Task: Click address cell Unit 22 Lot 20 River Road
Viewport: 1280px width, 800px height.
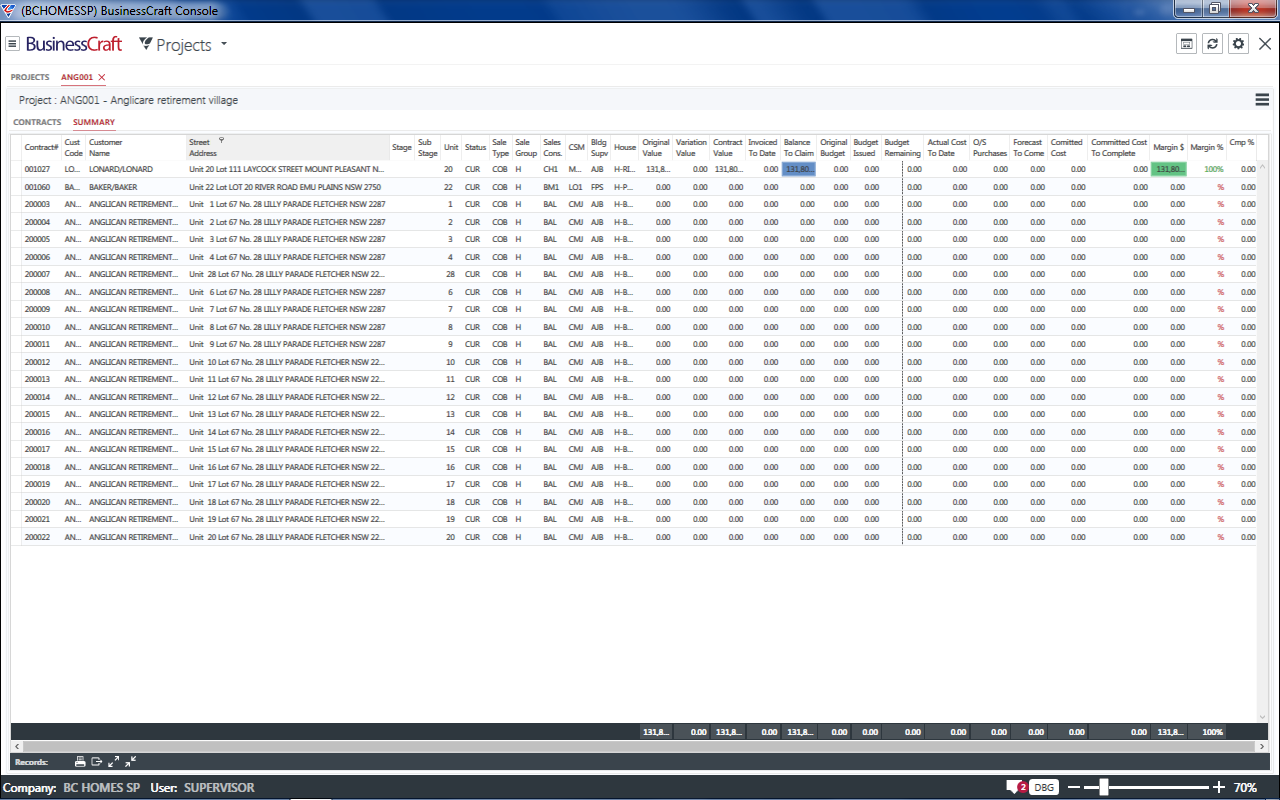Action: point(288,187)
